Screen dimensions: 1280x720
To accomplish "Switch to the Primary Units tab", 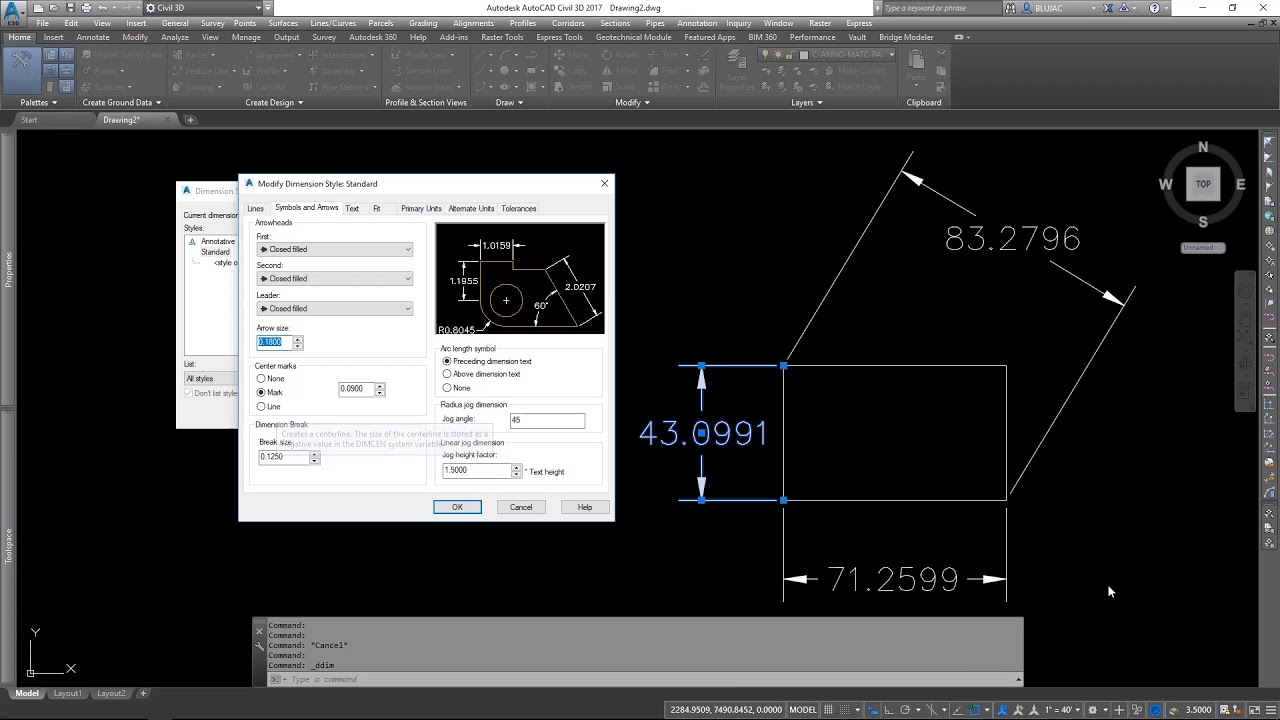I will (x=421, y=209).
